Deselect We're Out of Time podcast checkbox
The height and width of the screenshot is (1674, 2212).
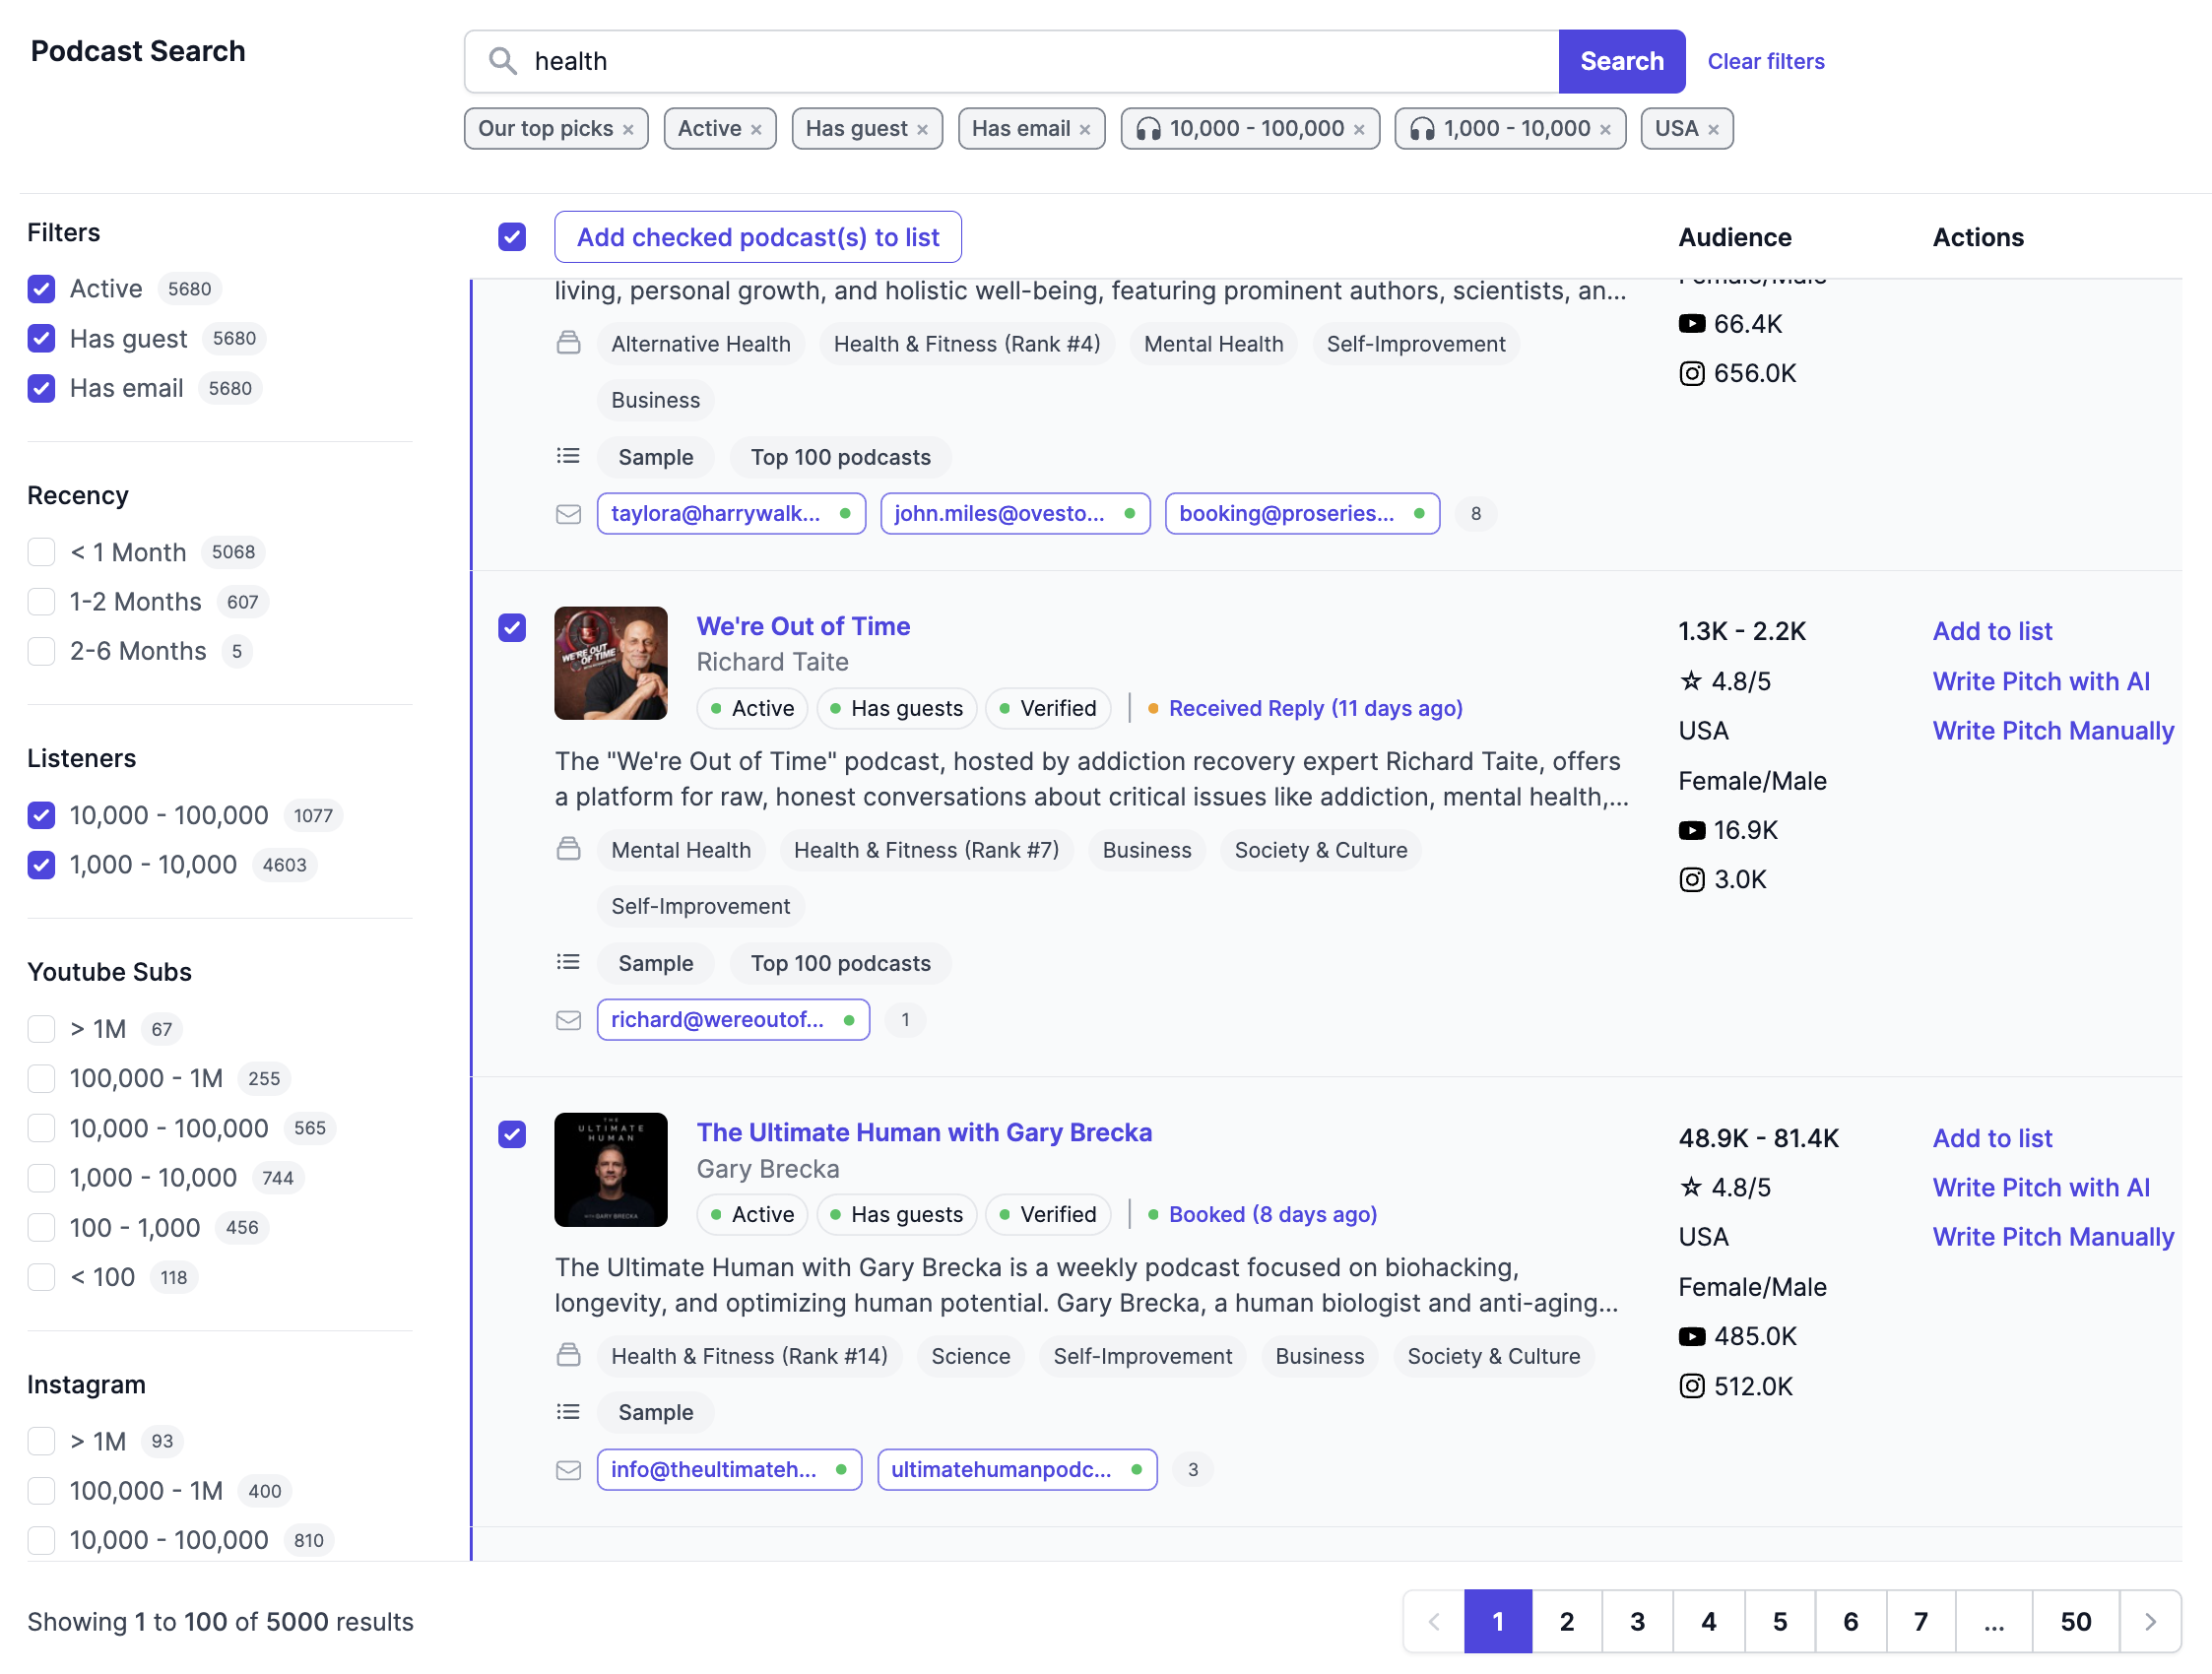[x=512, y=628]
